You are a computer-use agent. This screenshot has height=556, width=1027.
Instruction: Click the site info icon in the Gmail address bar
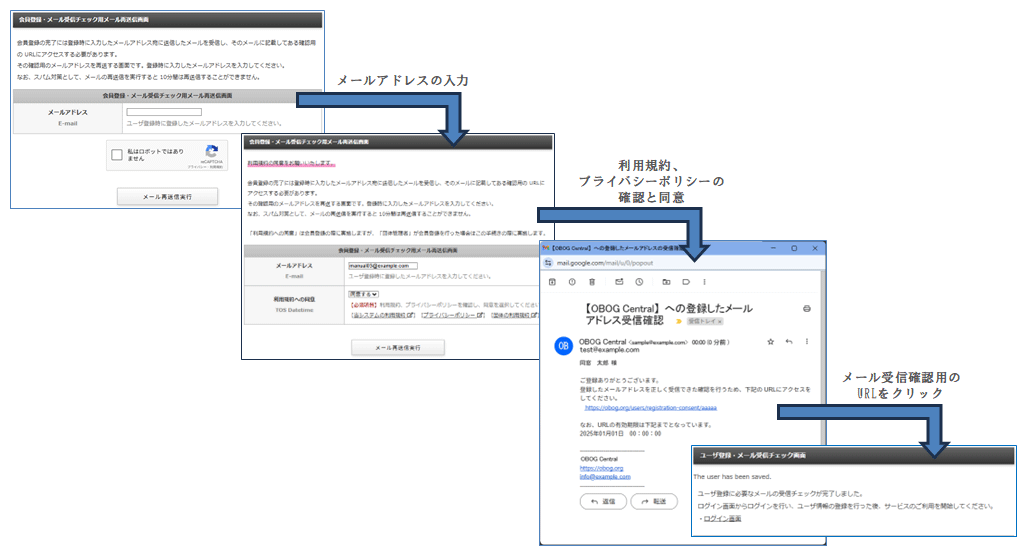click(x=548, y=263)
